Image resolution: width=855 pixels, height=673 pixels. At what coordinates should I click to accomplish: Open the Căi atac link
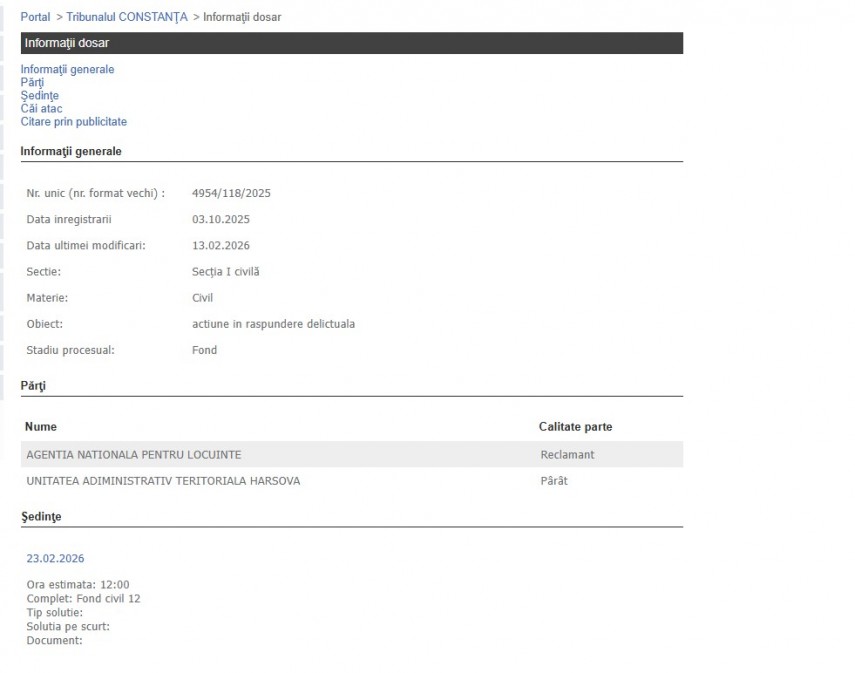pos(41,109)
